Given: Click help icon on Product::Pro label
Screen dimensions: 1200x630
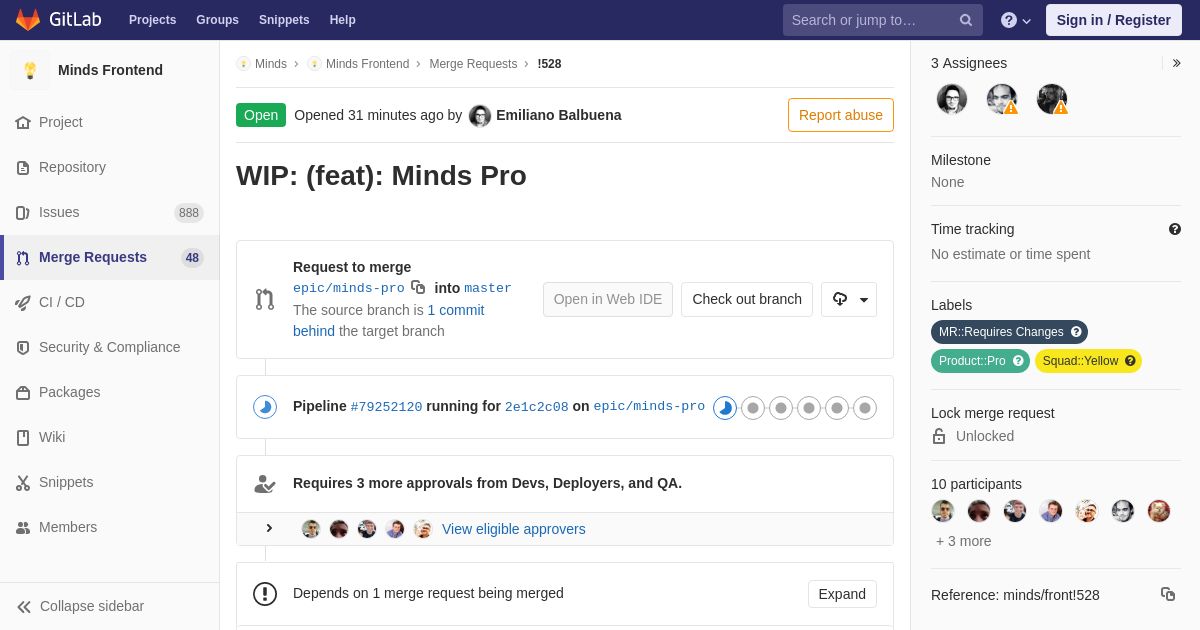Looking at the screenshot, I should 1018,361.
